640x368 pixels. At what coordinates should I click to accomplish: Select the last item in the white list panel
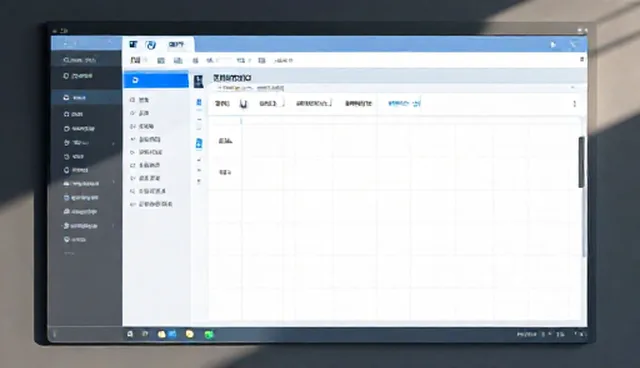click(x=151, y=204)
